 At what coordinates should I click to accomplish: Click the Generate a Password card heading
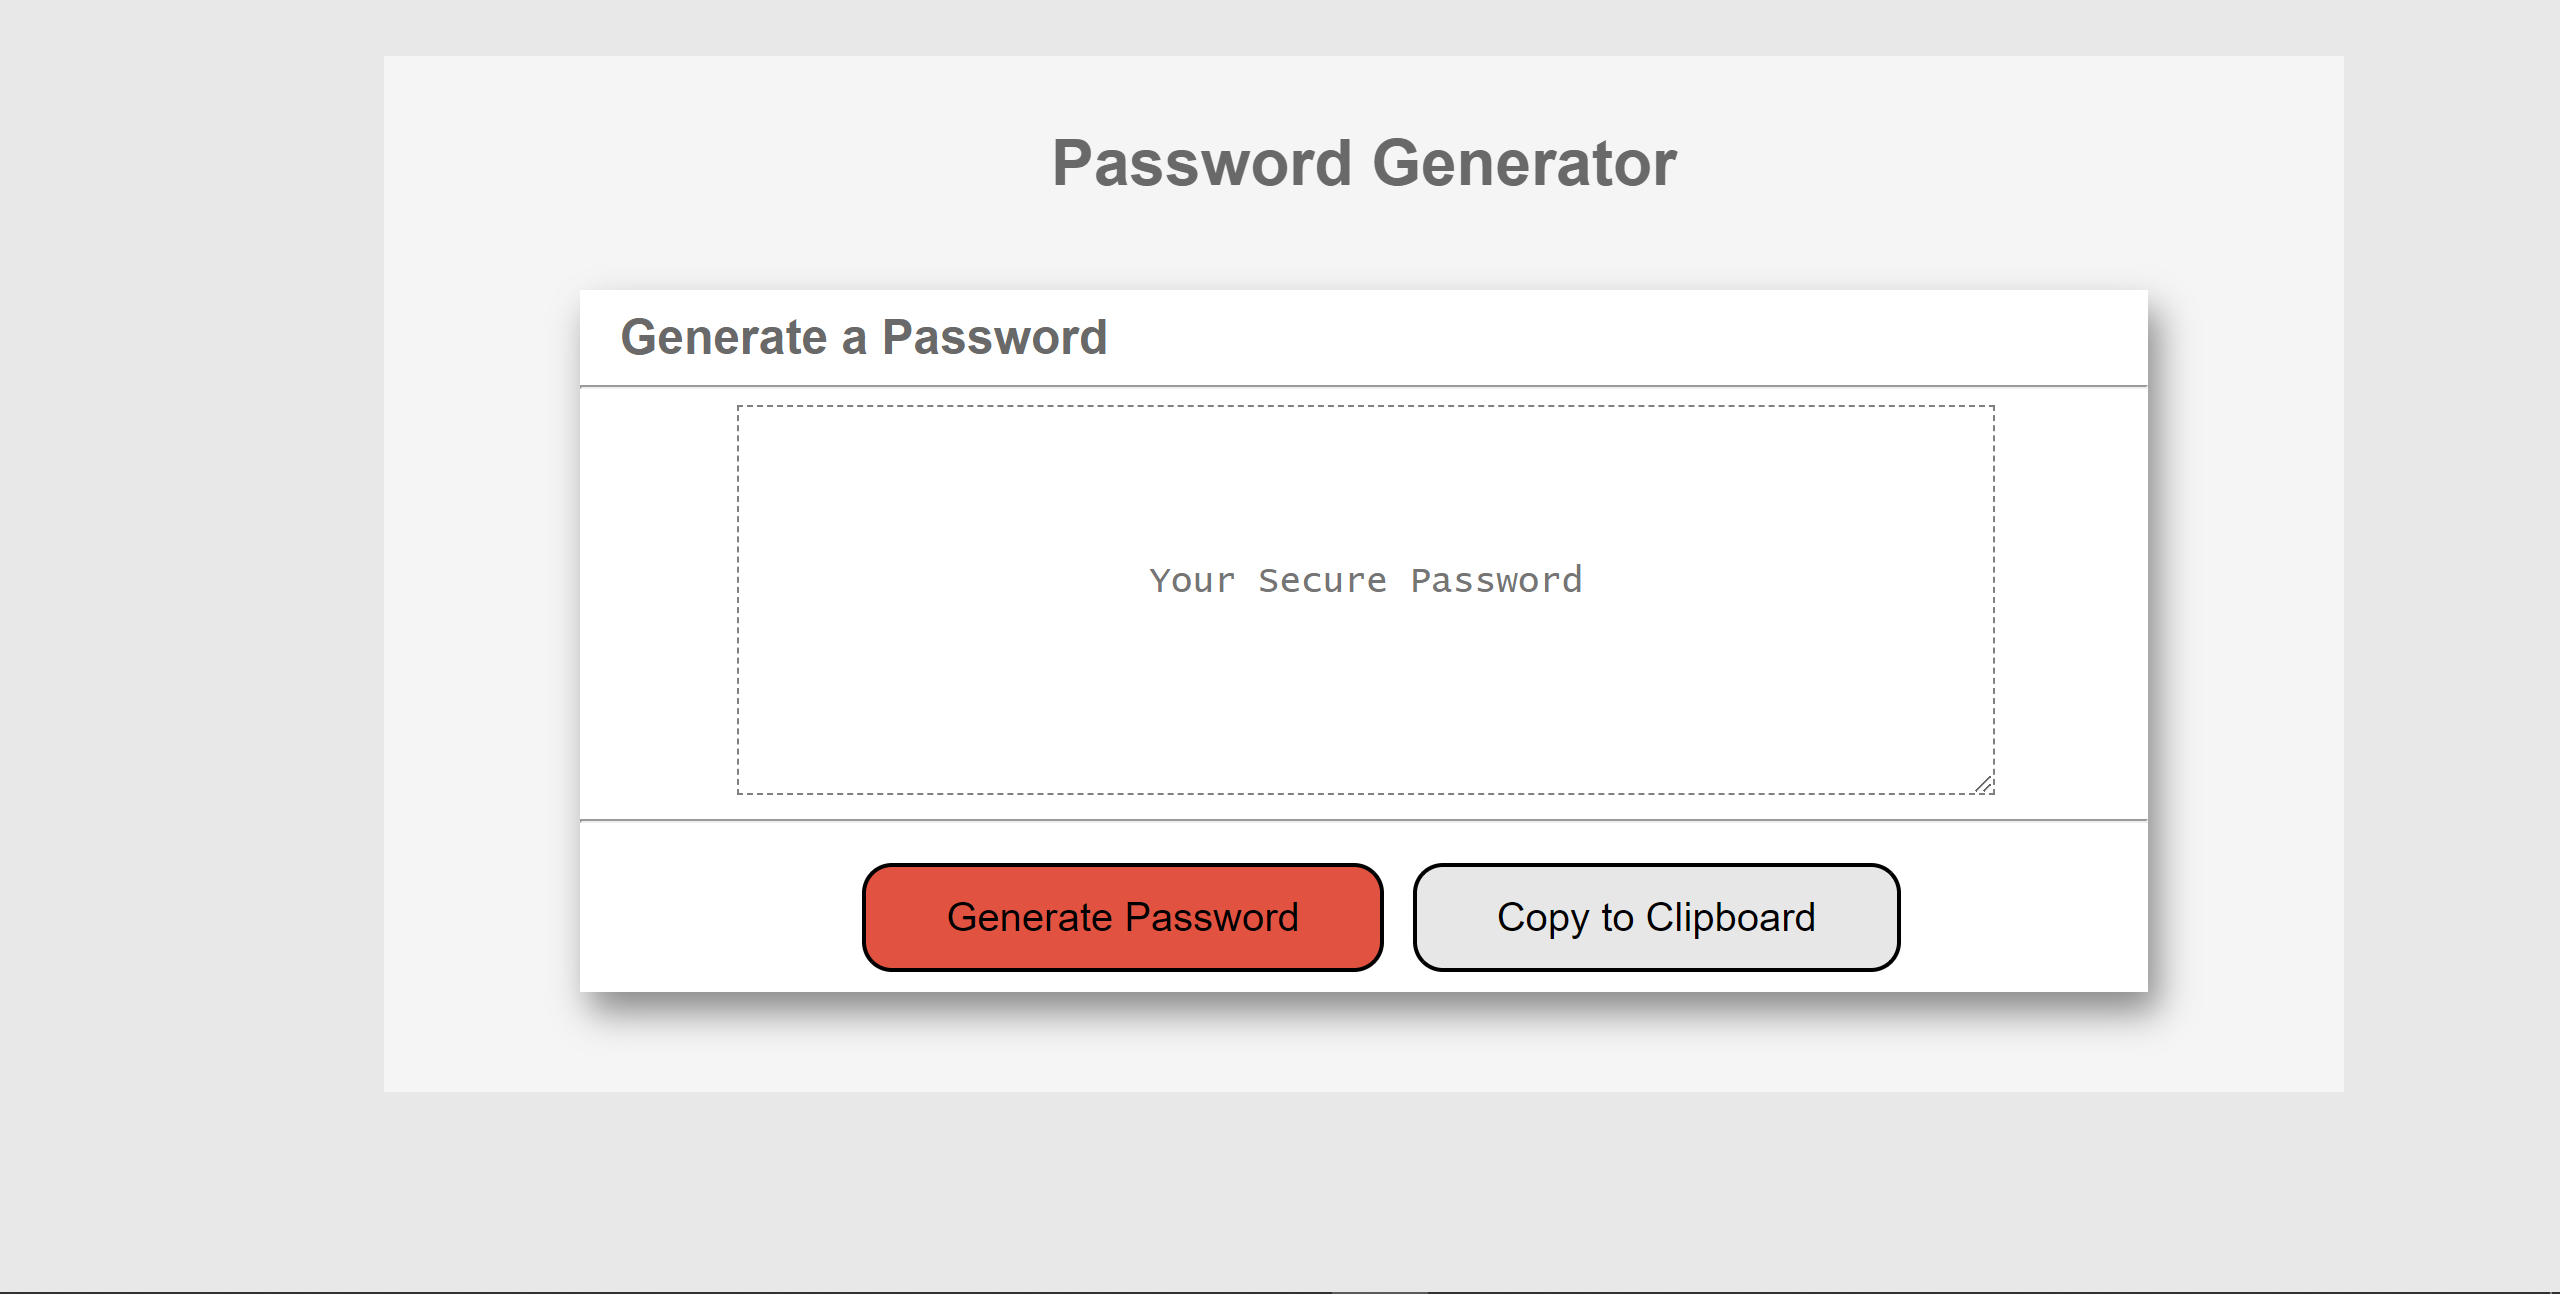pyautogui.click(x=863, y=337)
